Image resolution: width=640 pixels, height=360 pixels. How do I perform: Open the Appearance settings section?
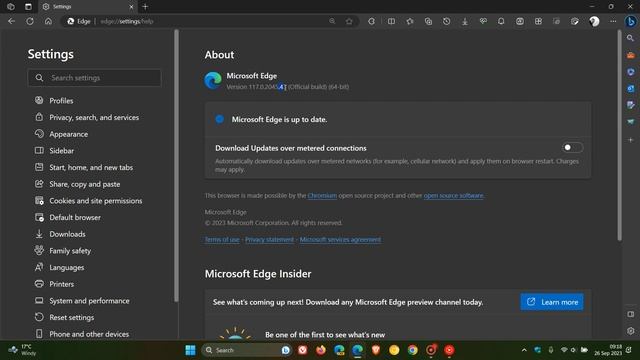tap(68, 134)
